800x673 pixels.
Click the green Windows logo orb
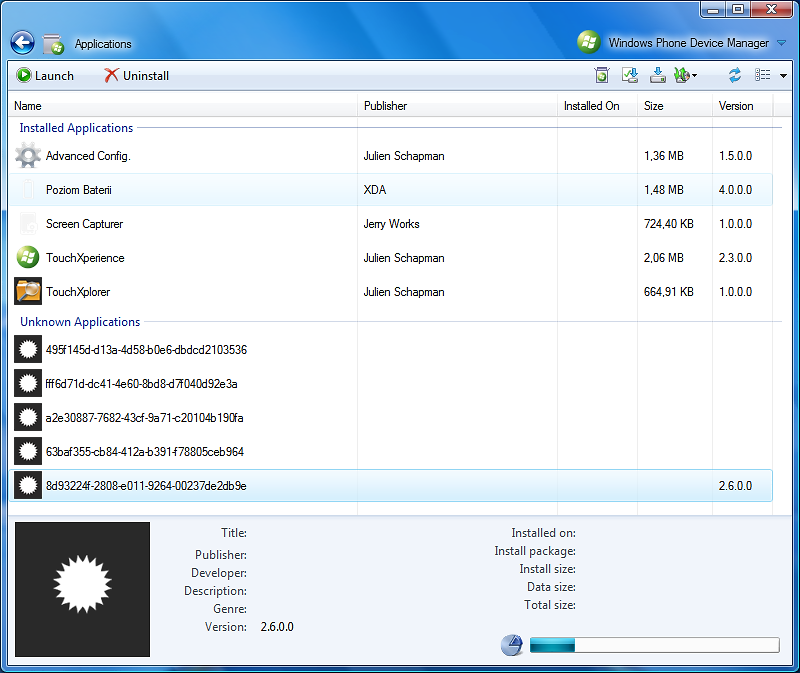point(589,42)
